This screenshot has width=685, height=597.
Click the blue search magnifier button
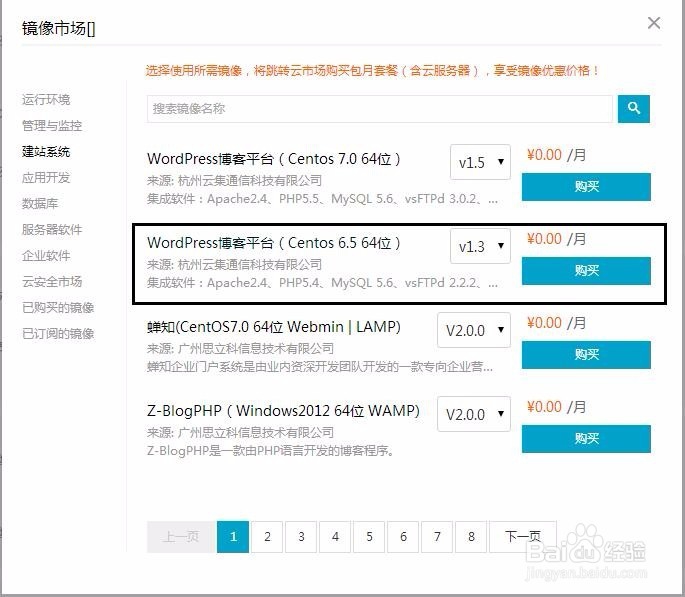pyautogui.click(x=633, y=109)
